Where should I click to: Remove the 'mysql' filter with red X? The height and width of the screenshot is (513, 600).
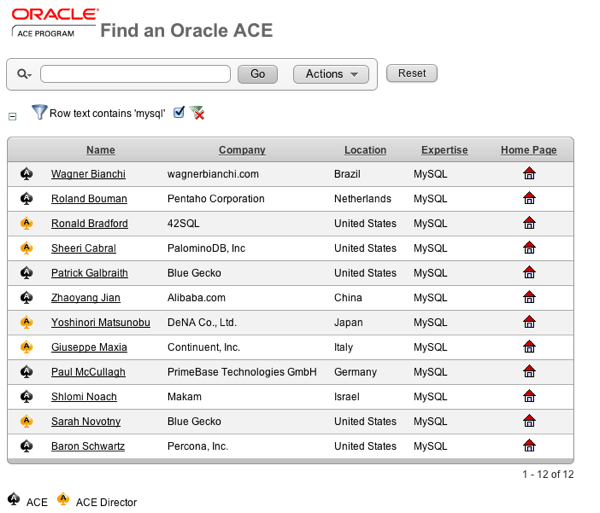[x=197, y=113]
